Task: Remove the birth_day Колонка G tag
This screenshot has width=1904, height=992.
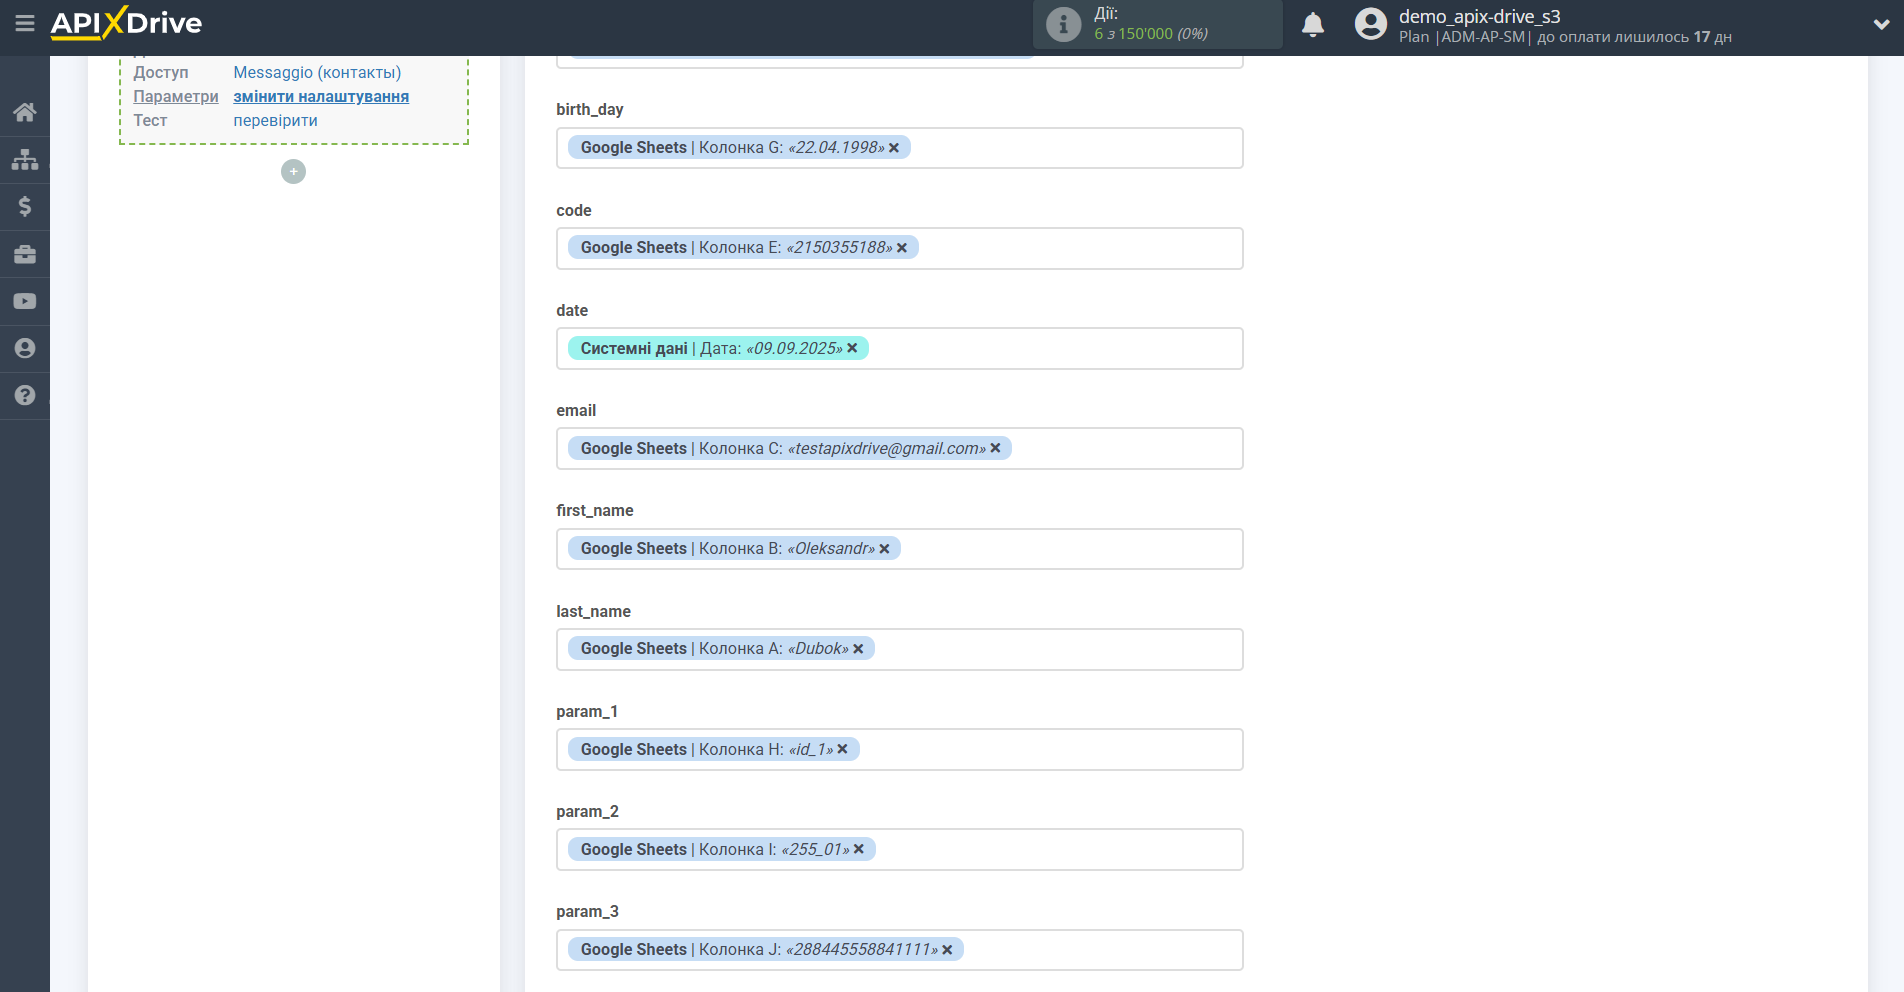Action: pos(894,148)
